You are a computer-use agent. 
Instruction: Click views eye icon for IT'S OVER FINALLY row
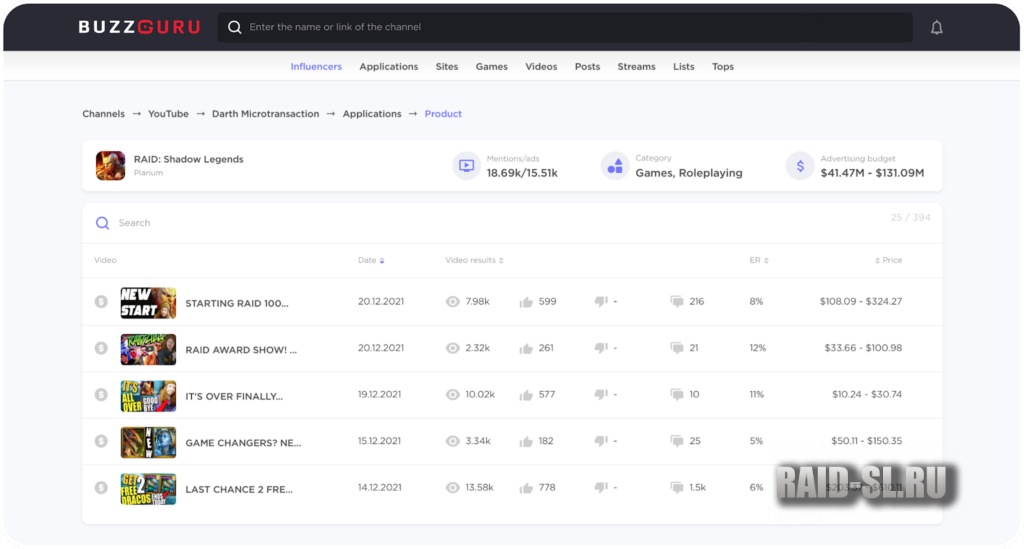coord(453,395)
